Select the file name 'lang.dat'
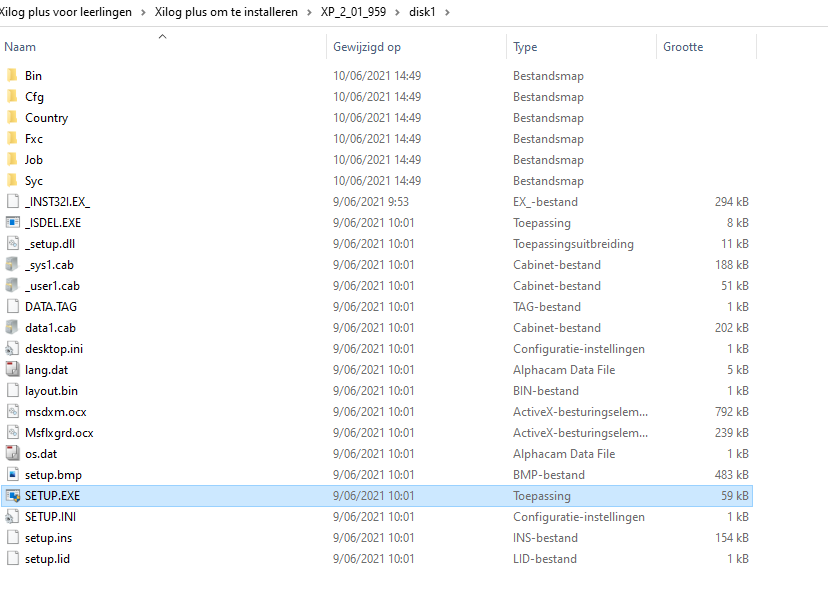828x611 pixels. click(46, 370)
